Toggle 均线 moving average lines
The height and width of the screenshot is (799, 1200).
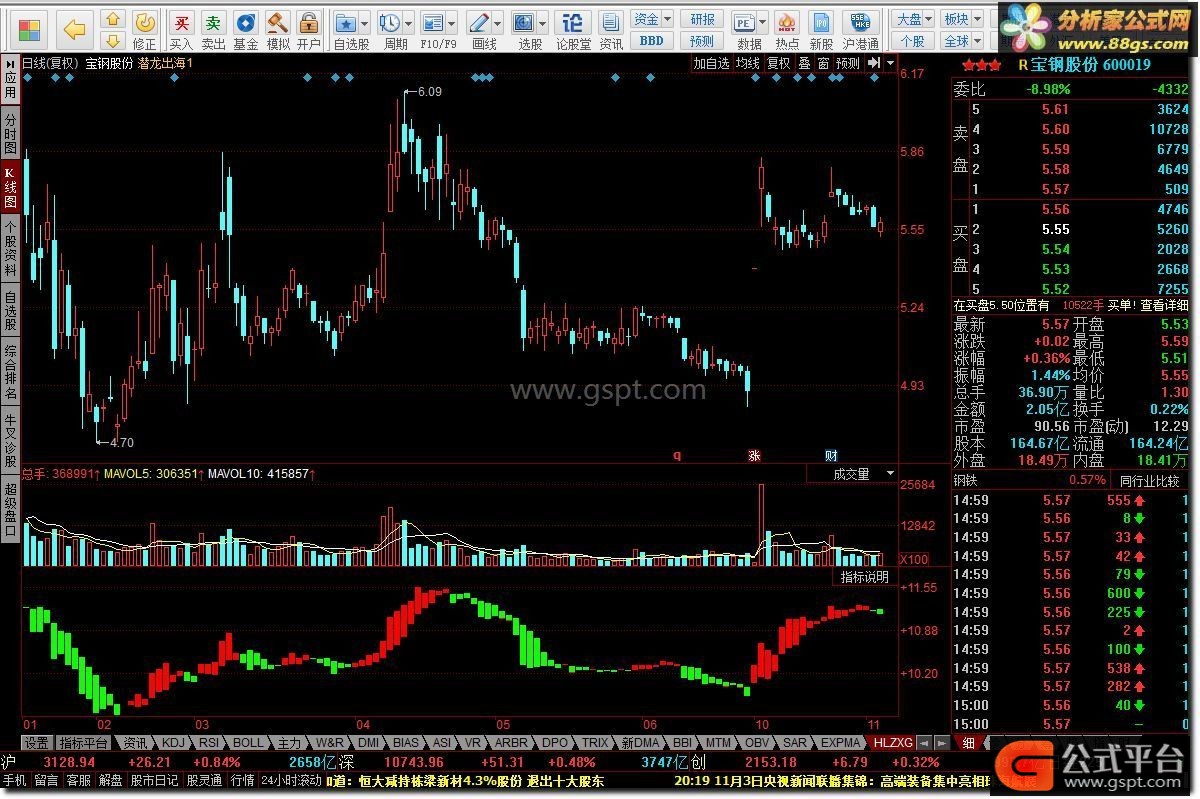[747, 63]
